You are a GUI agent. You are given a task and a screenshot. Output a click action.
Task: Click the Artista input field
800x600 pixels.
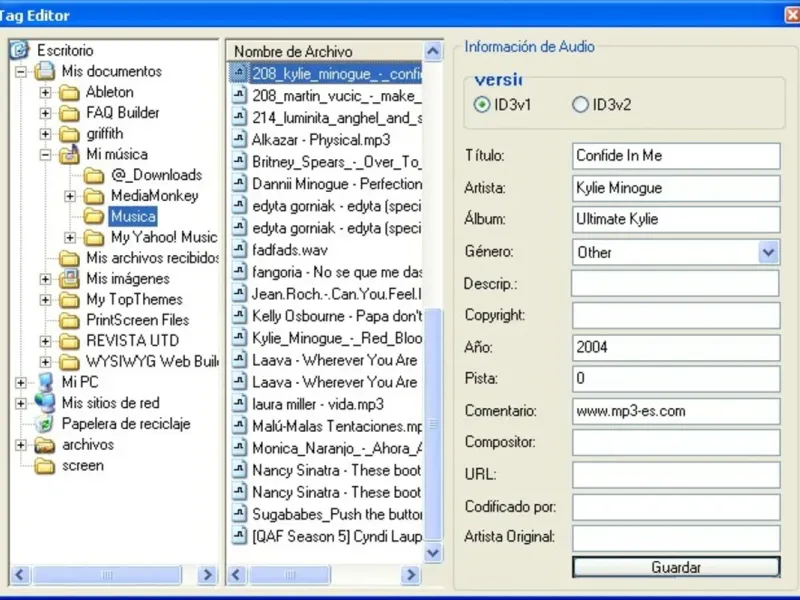[x=676, y=188]
